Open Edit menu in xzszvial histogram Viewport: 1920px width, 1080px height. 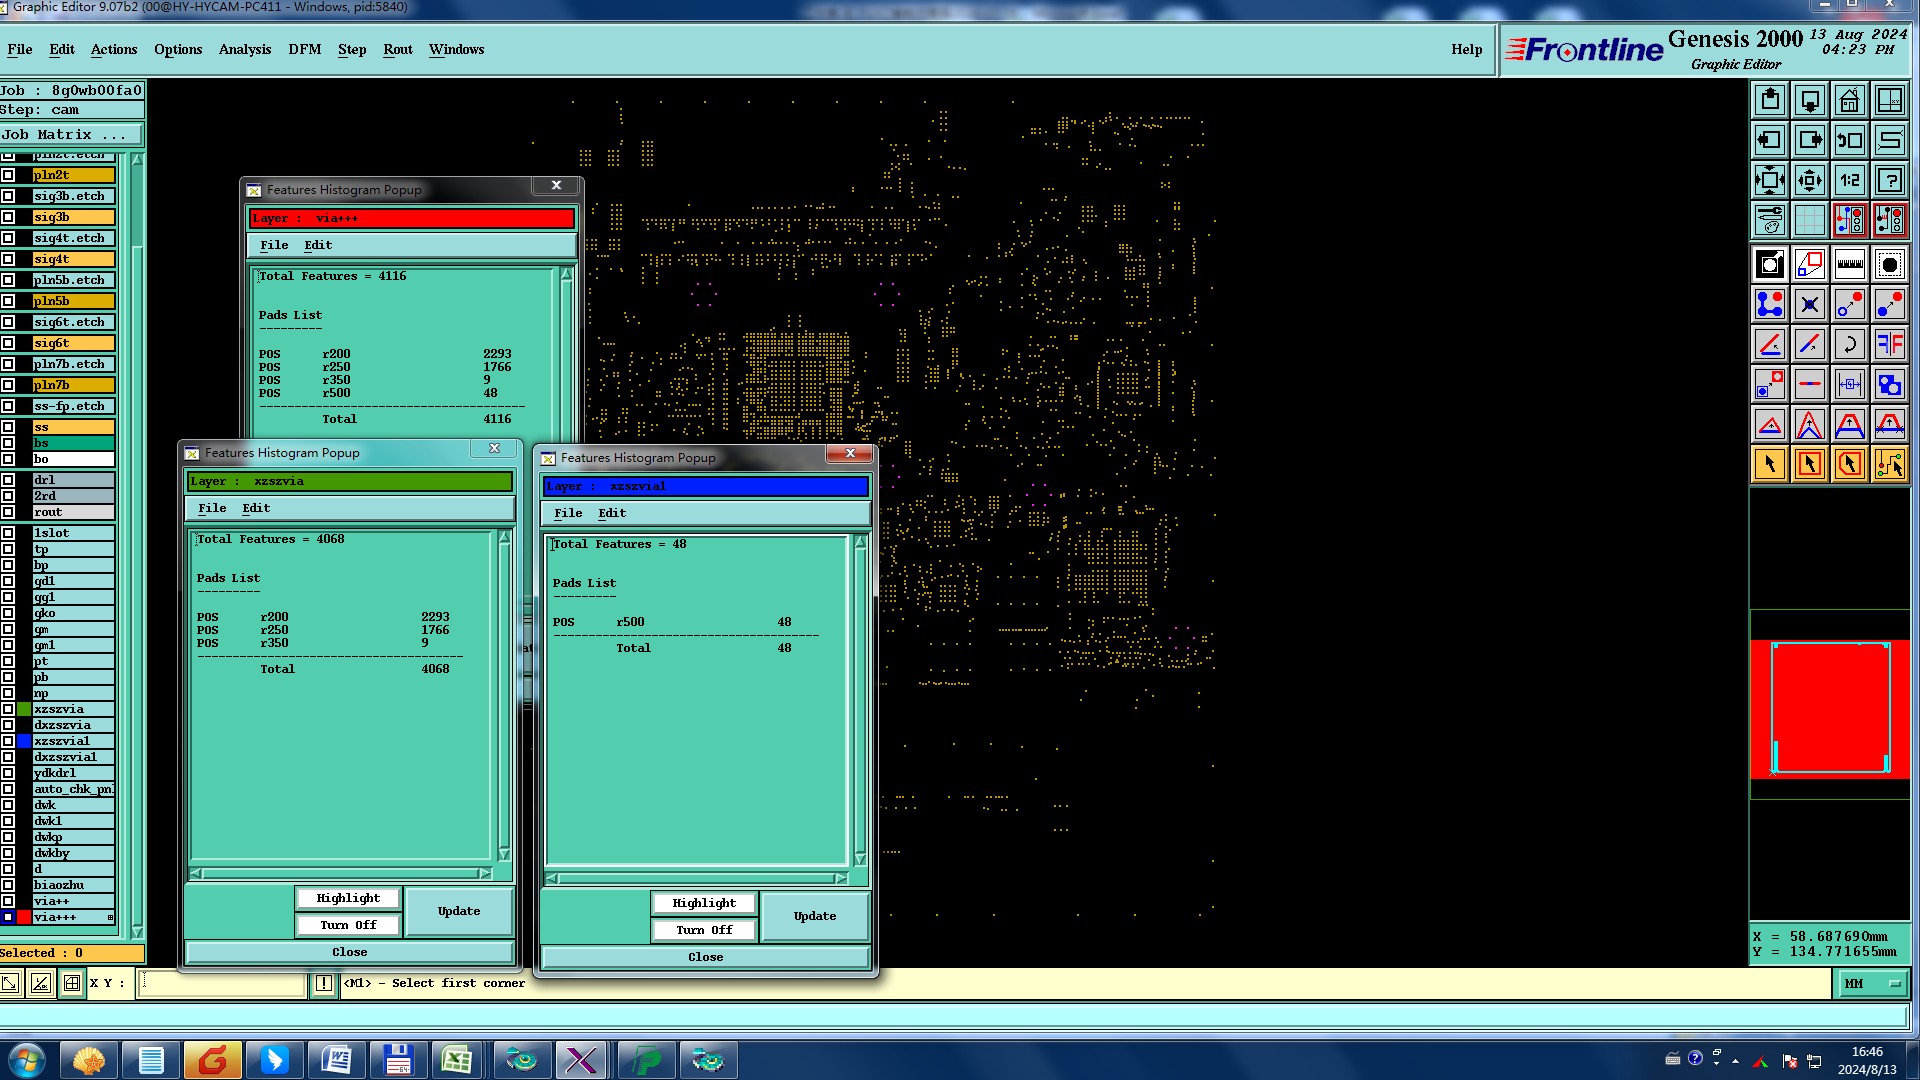[x=612, y=513]
